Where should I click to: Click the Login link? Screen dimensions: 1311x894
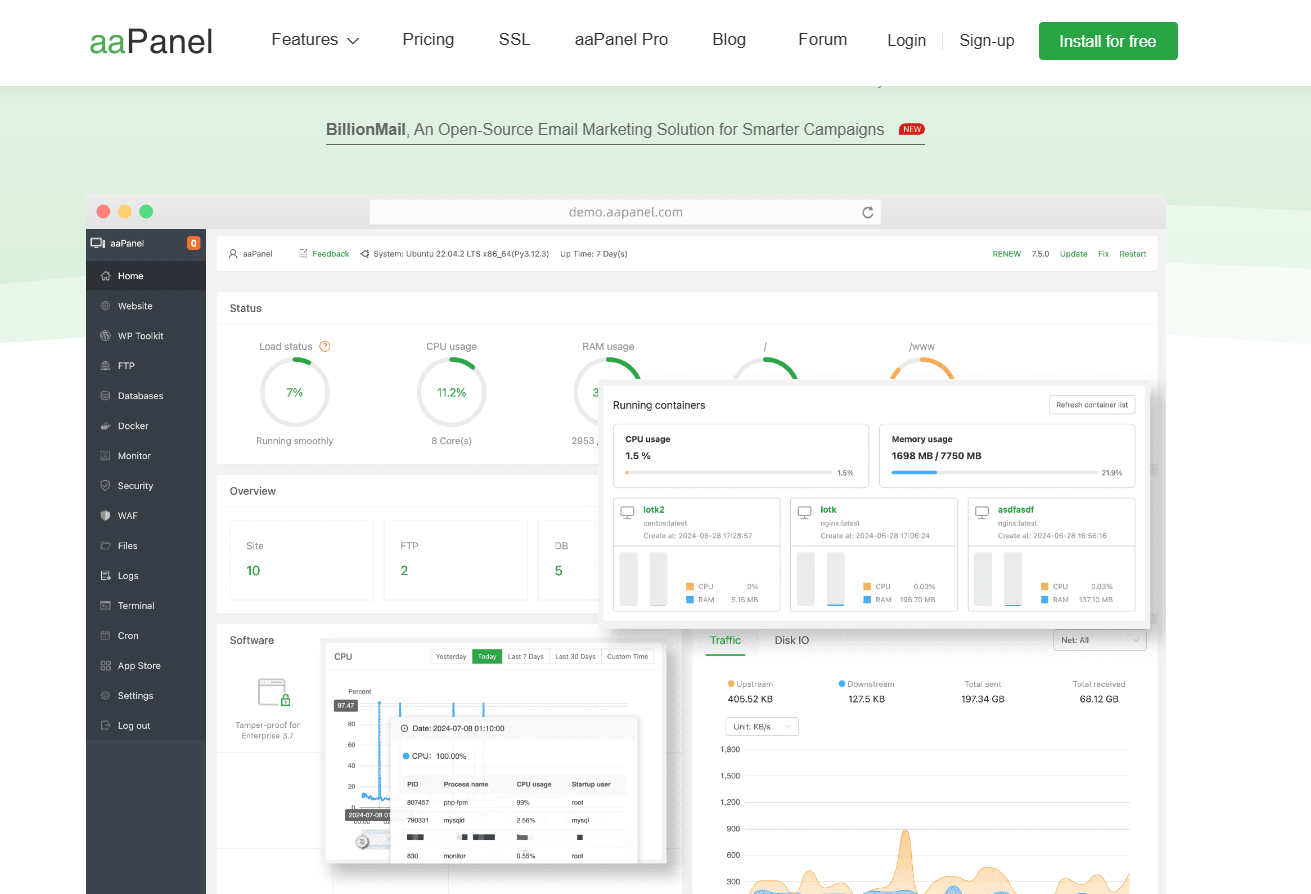(x=906, y=41)
